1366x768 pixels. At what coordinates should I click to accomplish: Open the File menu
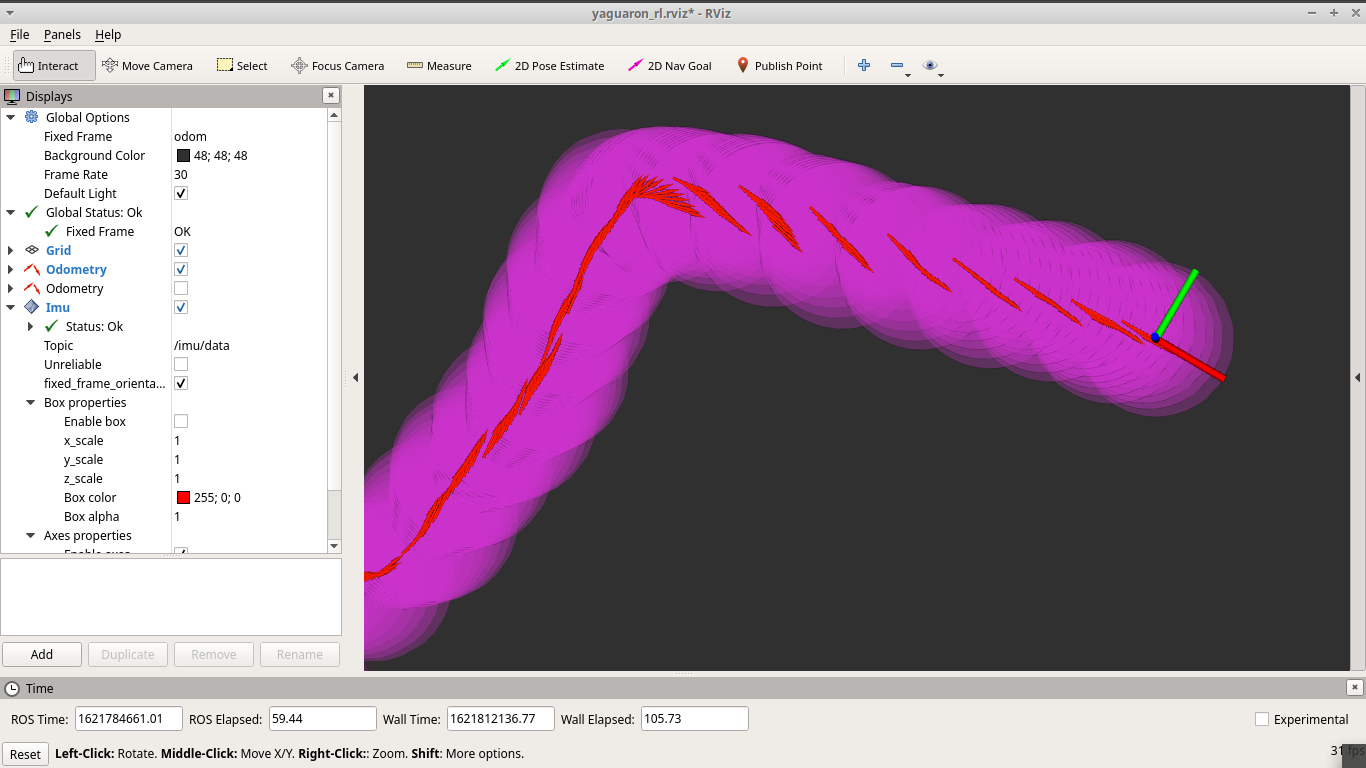click(19, 34)
